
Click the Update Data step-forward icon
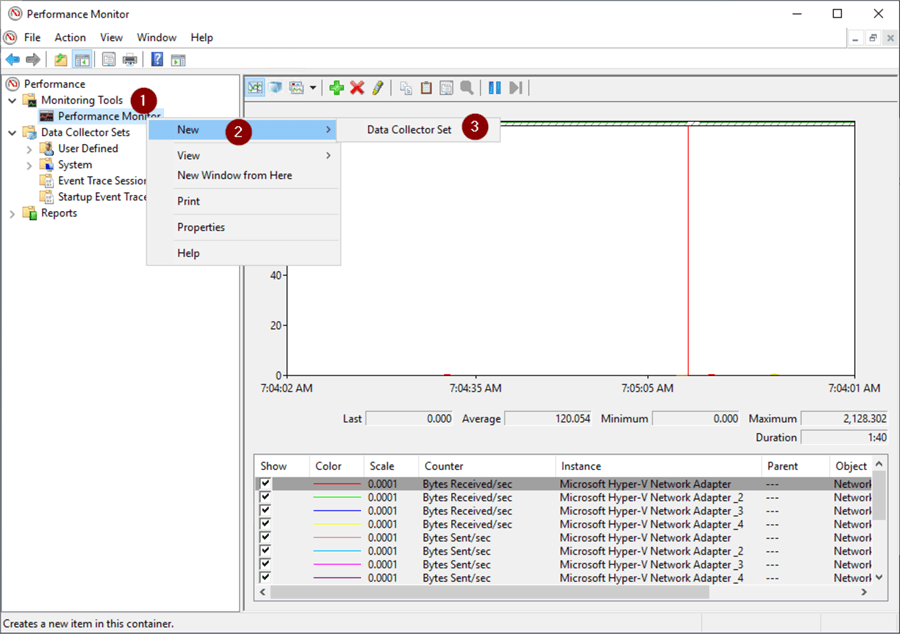pyautogui.click(x=515, y=88)
